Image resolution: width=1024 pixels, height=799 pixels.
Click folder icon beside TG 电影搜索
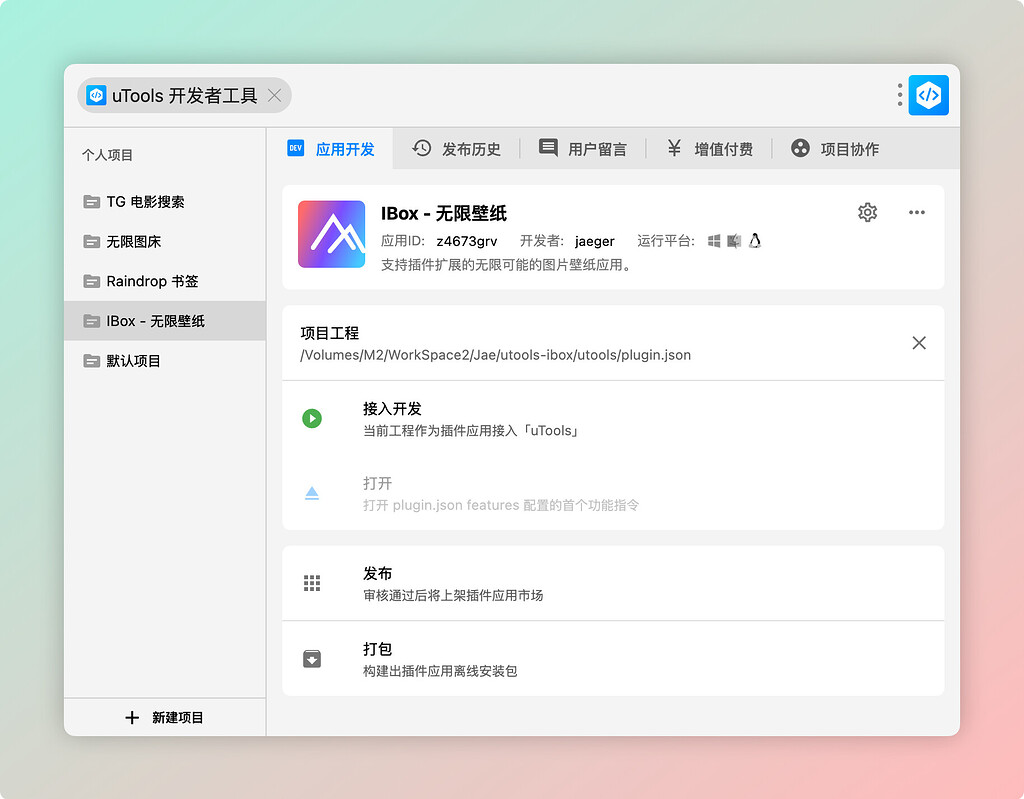pyautogui.click(x=91, y=202)
